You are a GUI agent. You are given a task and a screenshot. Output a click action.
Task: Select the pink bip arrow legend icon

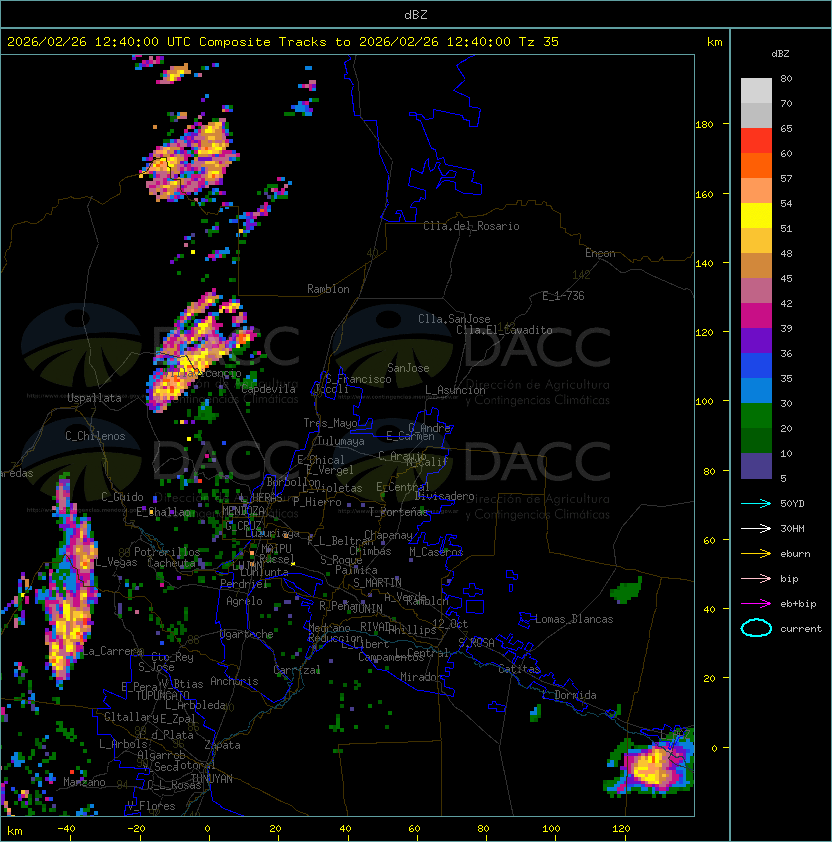click(x=756, y=579)
